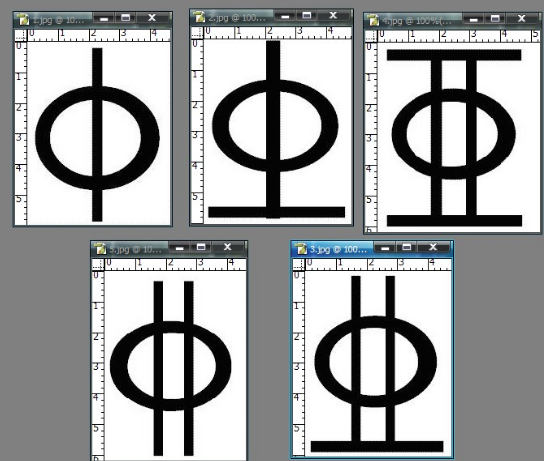Image resolution: width=544 pixels, height=461 pixels.
Task: Click the horizontal ruler of 2.jpg window
Action: tap(278, 32)
